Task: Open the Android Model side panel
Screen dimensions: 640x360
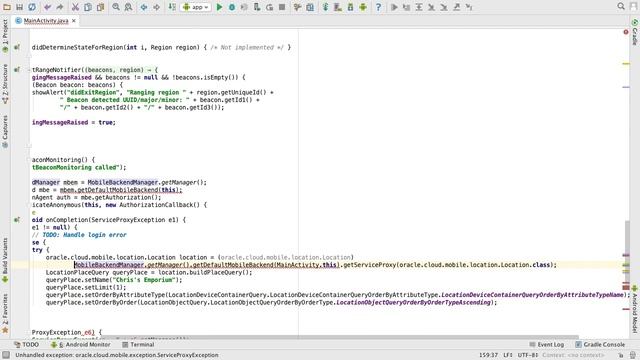Action: [635, 309]
